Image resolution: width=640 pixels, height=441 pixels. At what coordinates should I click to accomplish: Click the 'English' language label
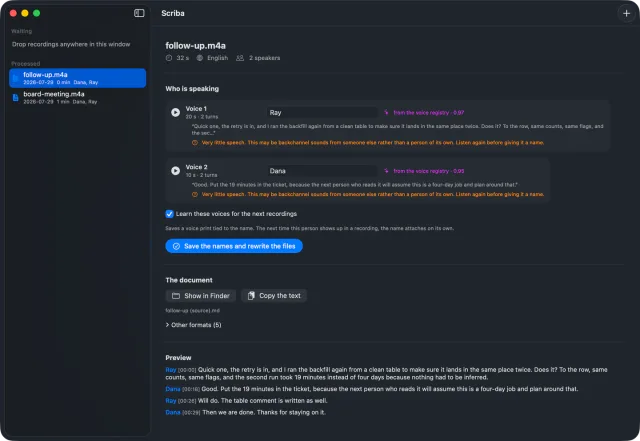217,58
